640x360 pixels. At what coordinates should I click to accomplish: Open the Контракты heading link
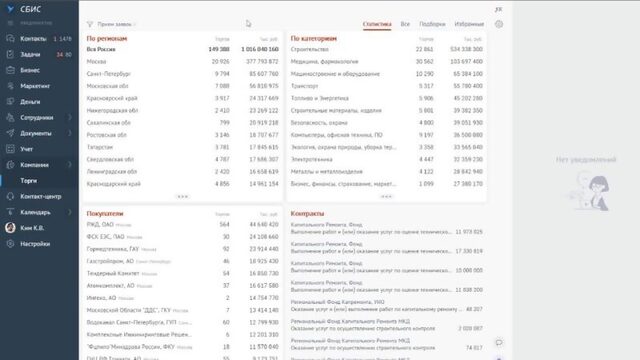307,213
